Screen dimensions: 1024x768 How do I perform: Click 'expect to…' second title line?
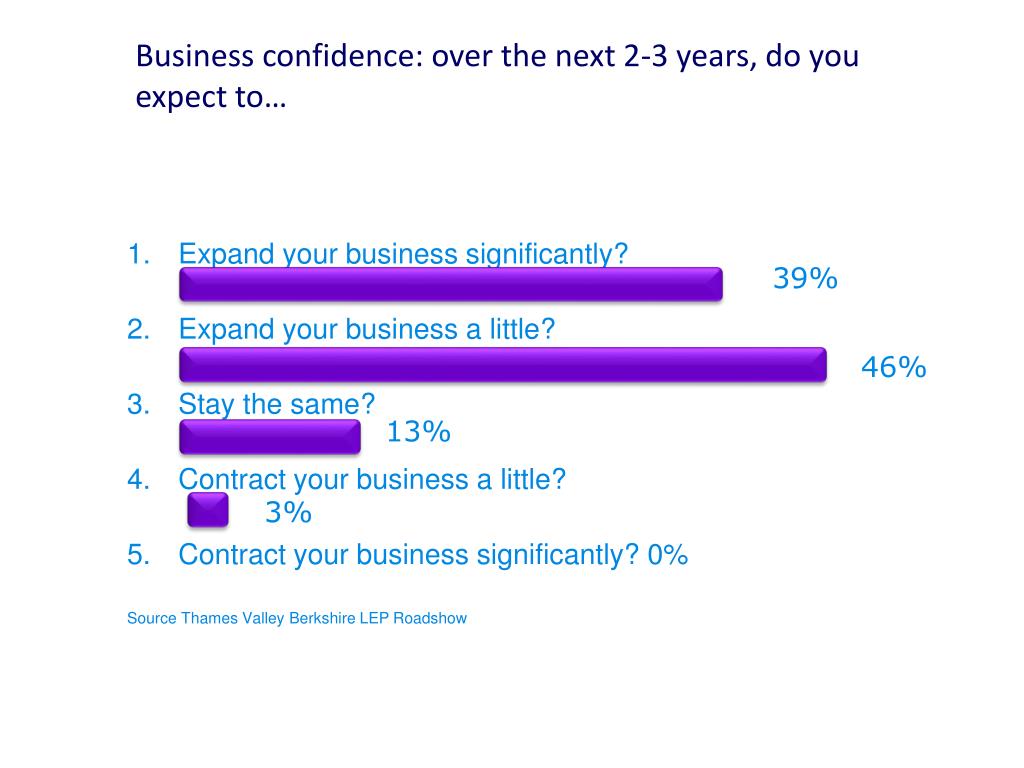(x=211, y=97)
